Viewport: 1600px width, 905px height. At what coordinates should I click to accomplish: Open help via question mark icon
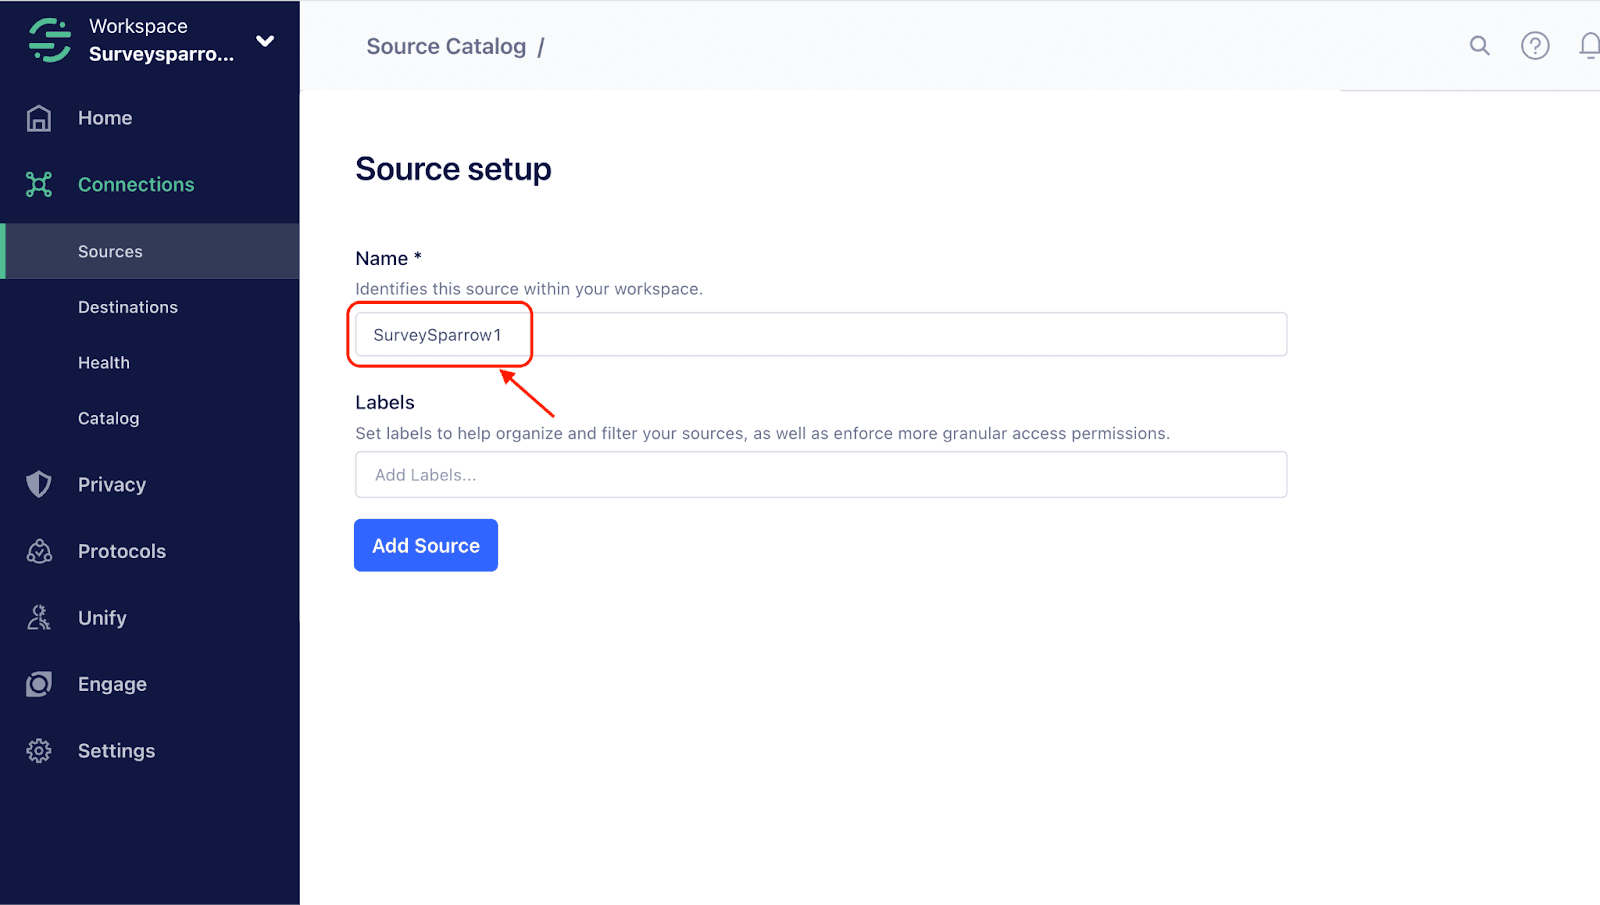coord(1534,46)
